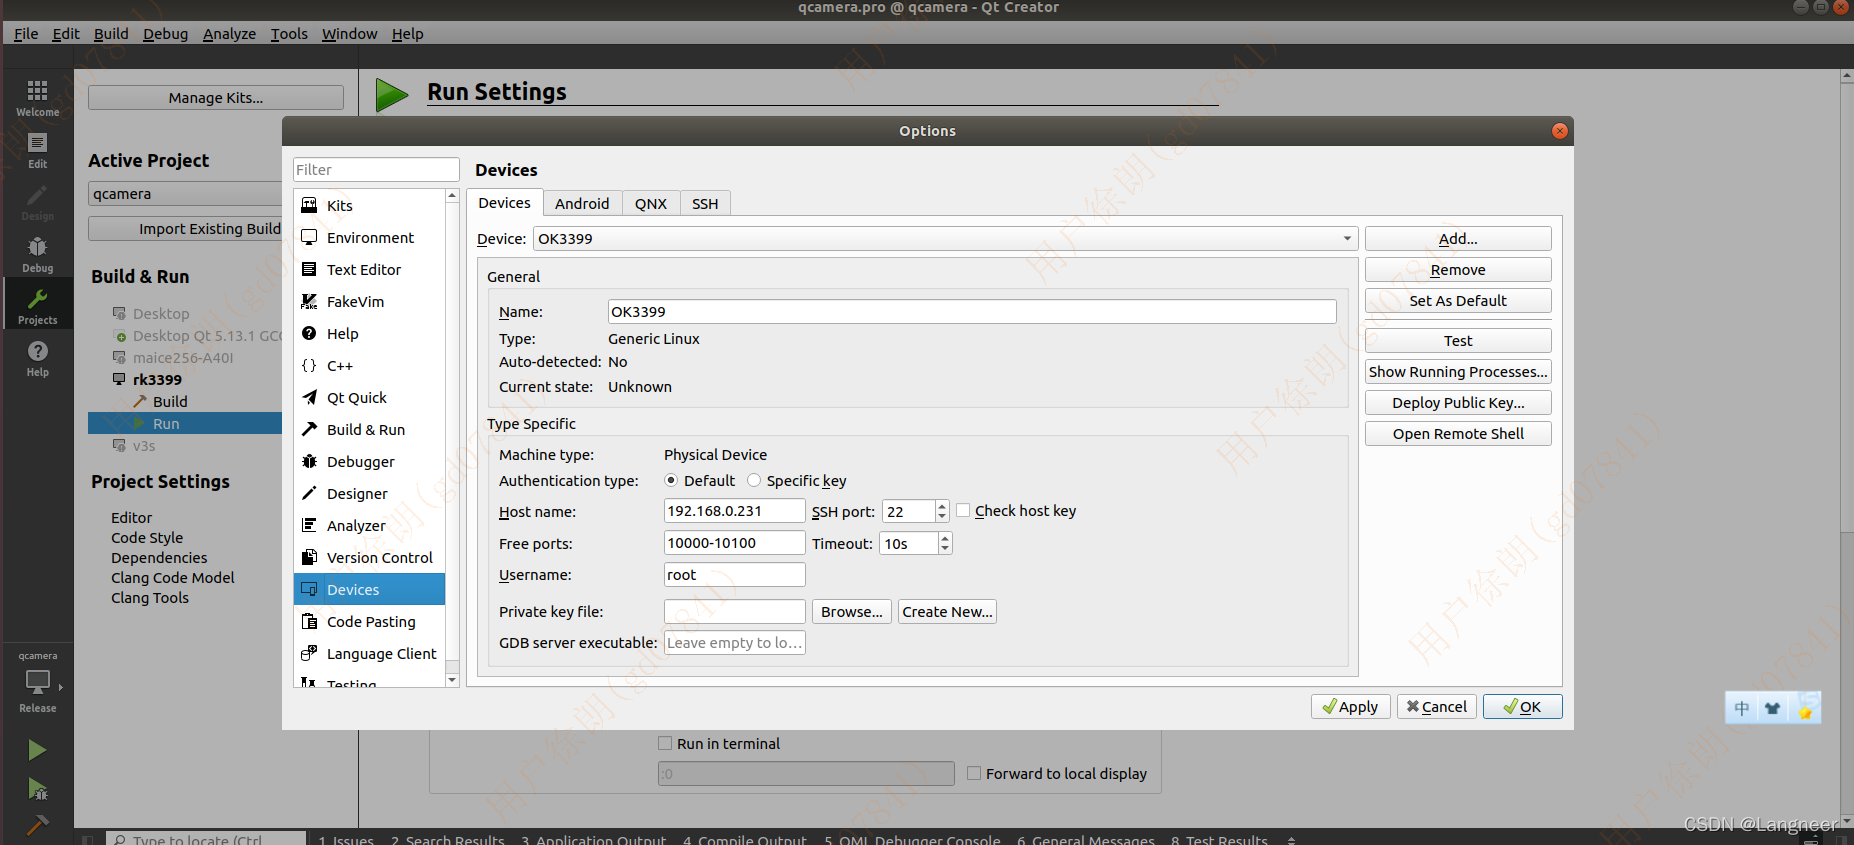1854x845 pixels.
Task: Open Kits category in Options
Action: point(369,205)
